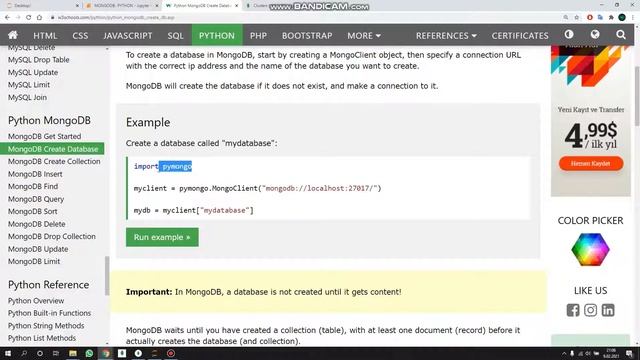Image resolution: width=640 pixels, height=360 pixels.
Task: Open the hexagon Color Picker
Action: (x=590, y=249)
